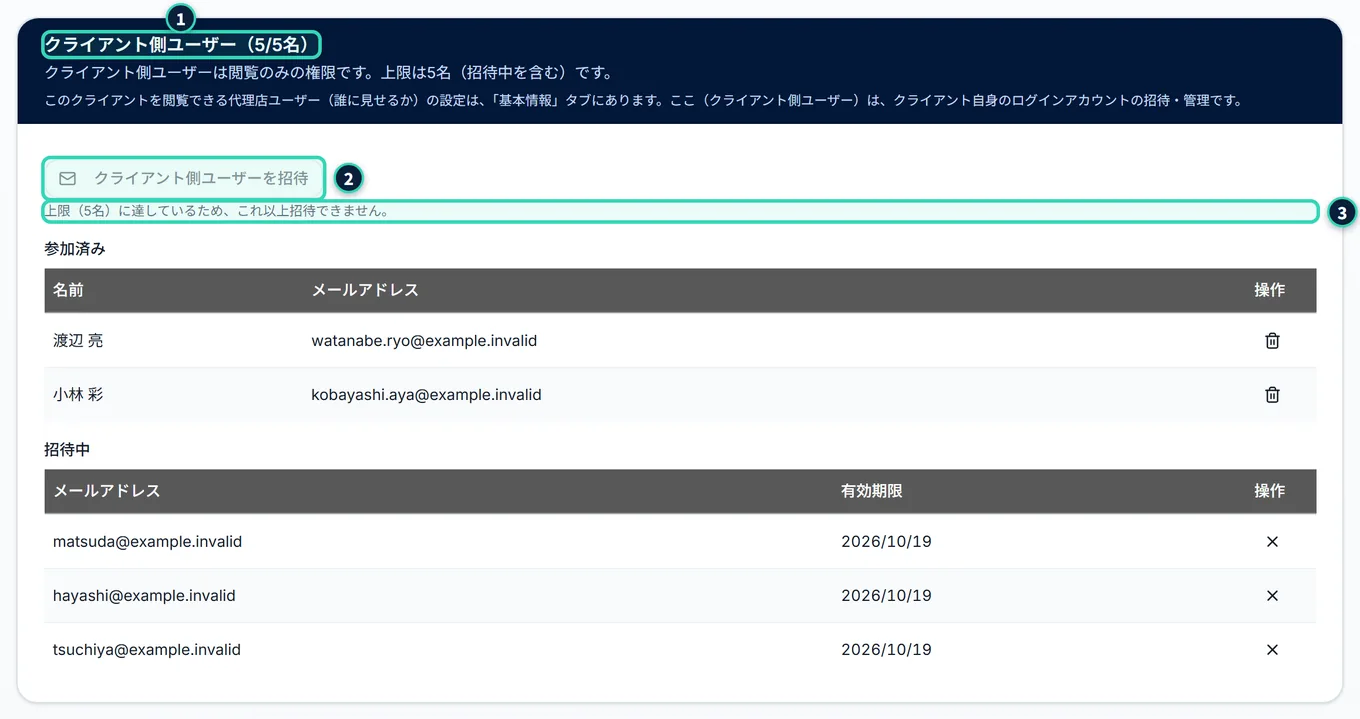Click tsuchiya@example.invalid email cell

(x=147, y=650)
